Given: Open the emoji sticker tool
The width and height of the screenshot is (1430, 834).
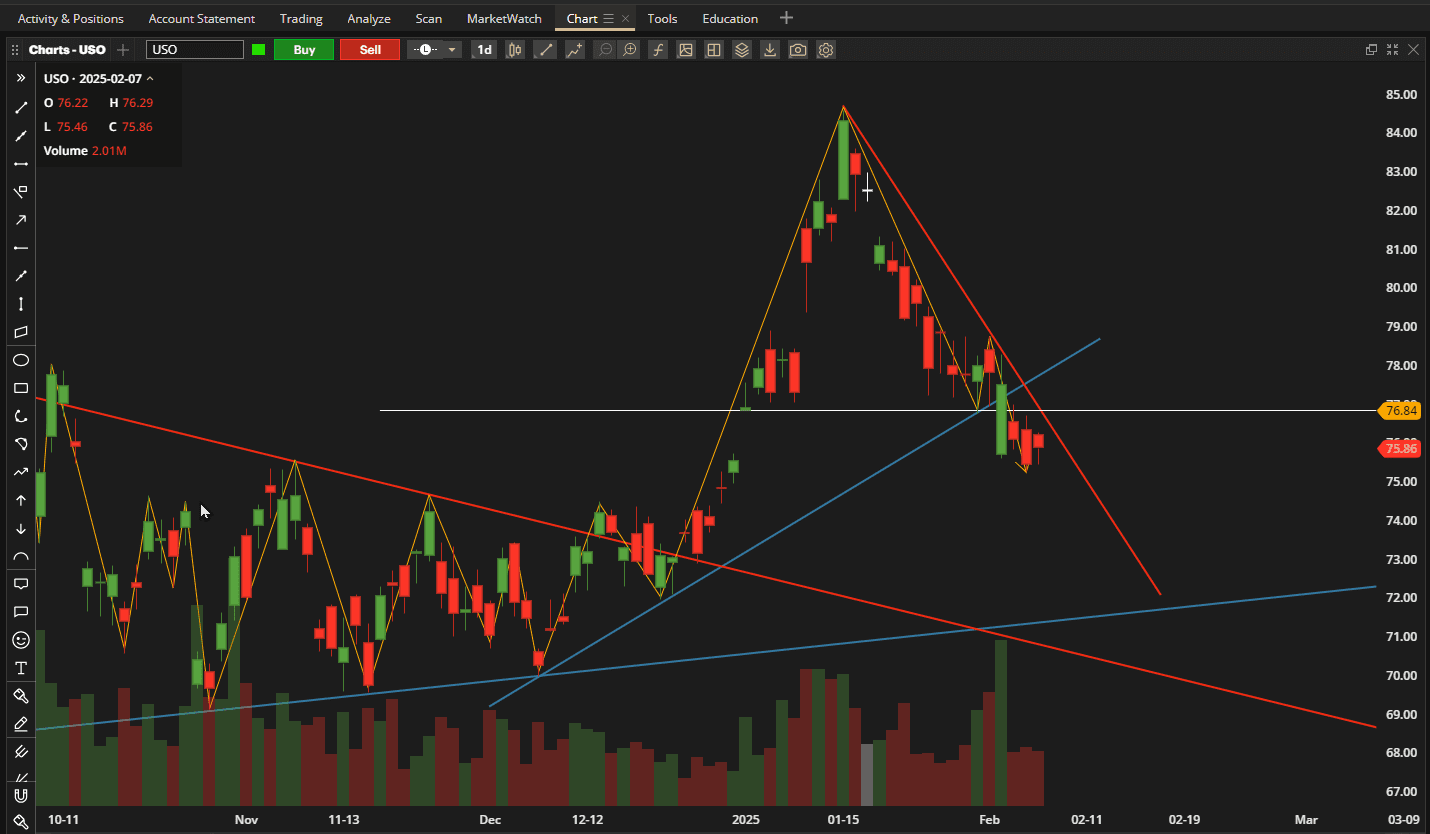Looking at the screenshot, I should click(21, 639).
